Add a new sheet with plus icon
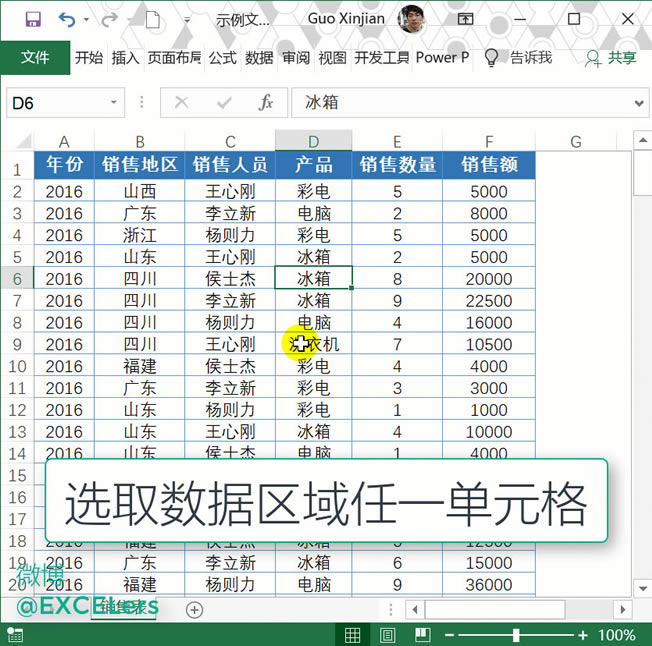652x646 pixels. (x=194, y=610)
